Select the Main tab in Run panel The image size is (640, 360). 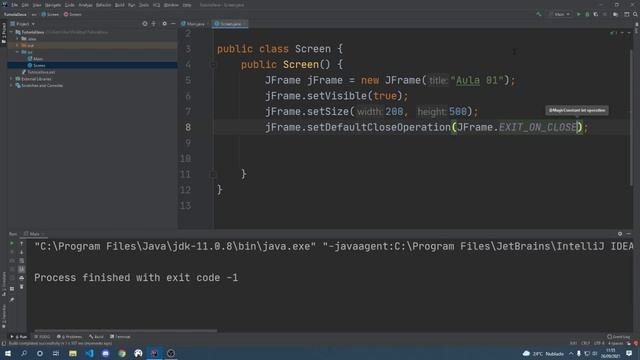34,234
